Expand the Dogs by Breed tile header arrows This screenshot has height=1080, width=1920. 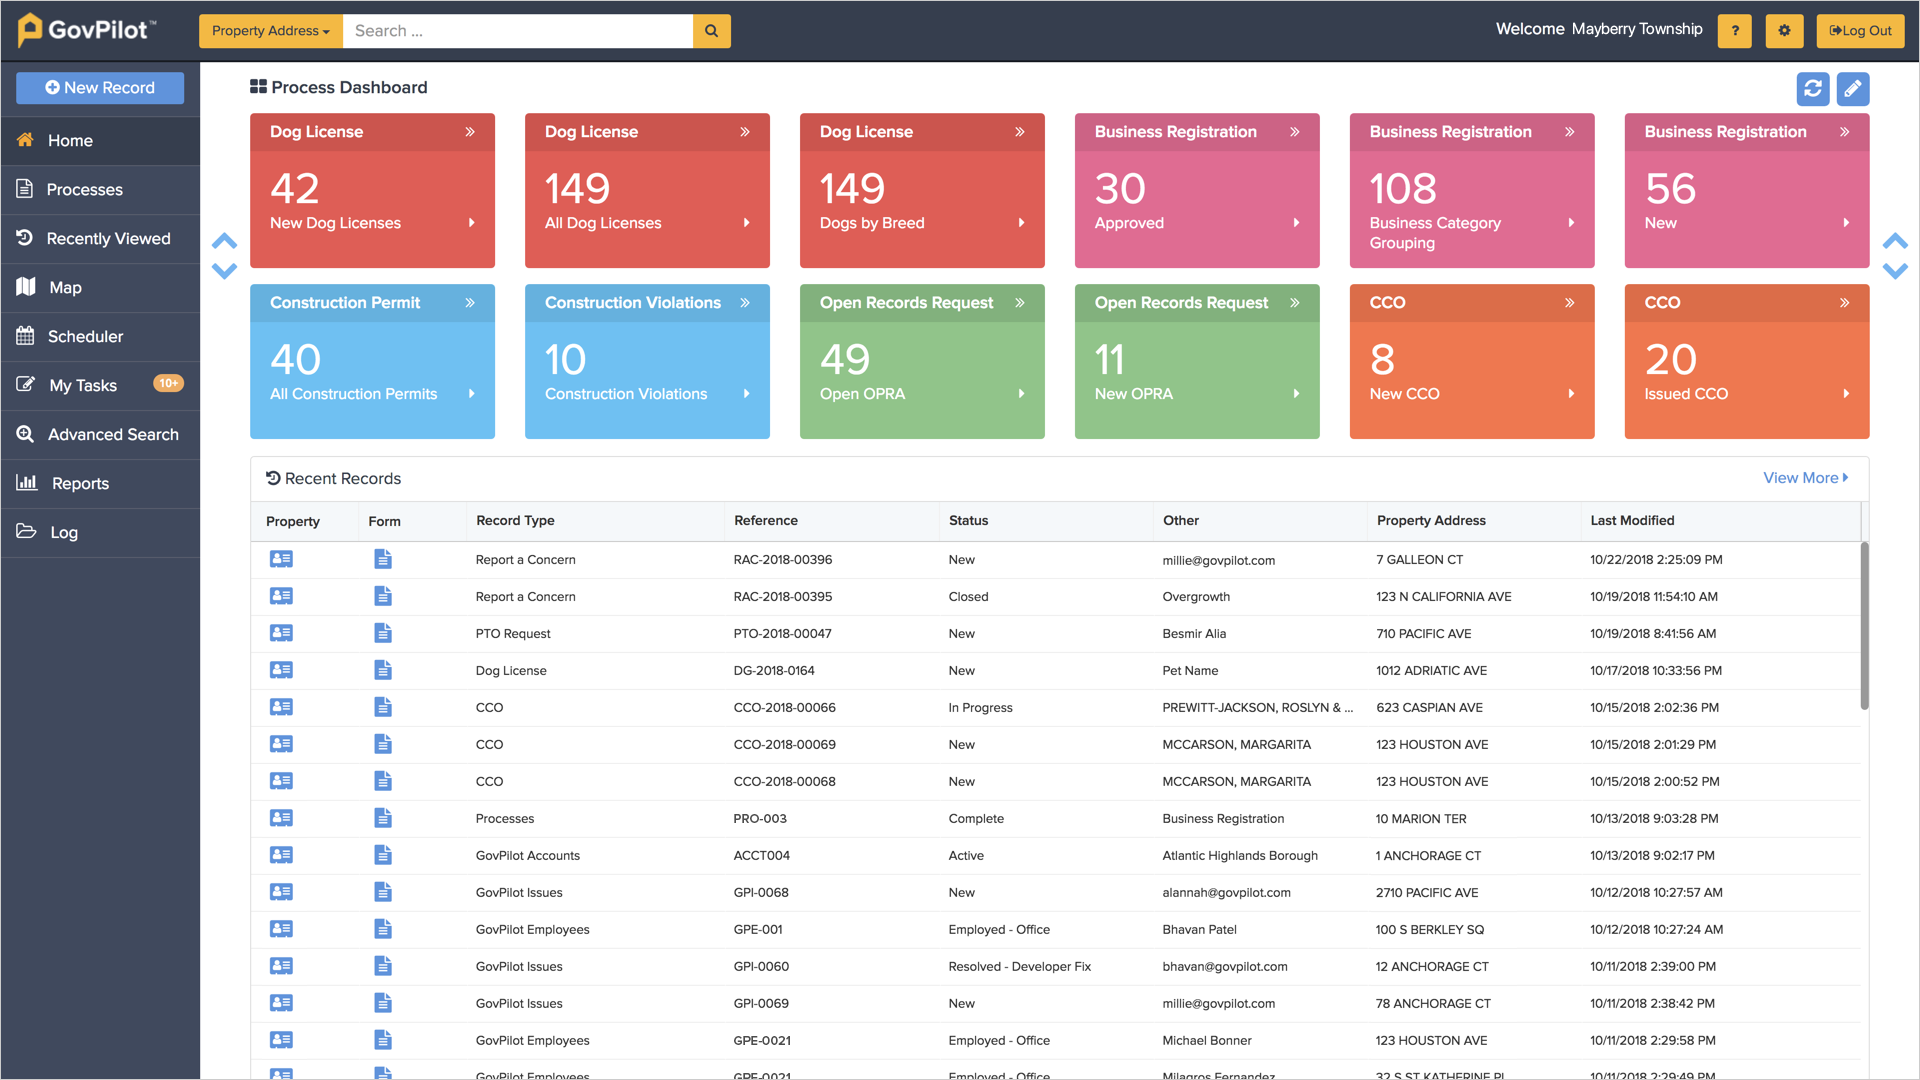pyautogui.click(x=1020, y=132)
